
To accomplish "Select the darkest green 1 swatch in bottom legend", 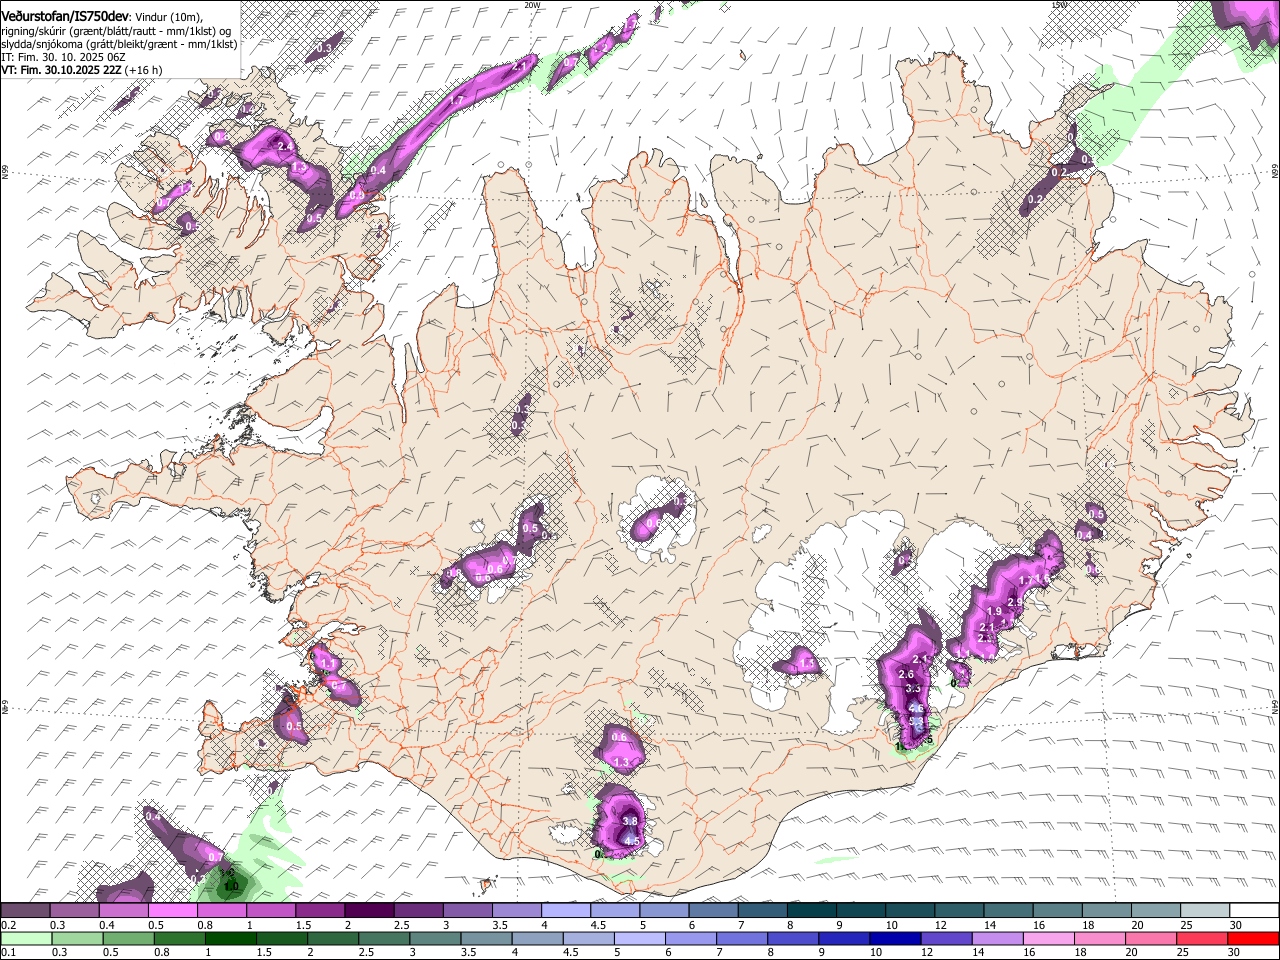I will click(x=230, y=939).
